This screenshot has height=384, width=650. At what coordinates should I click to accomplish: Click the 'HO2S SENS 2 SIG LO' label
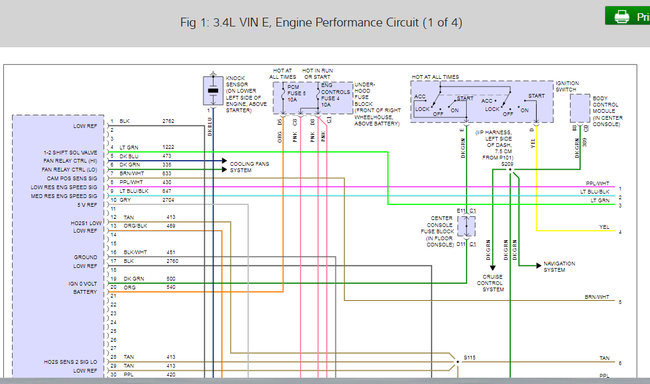point(70,362)
